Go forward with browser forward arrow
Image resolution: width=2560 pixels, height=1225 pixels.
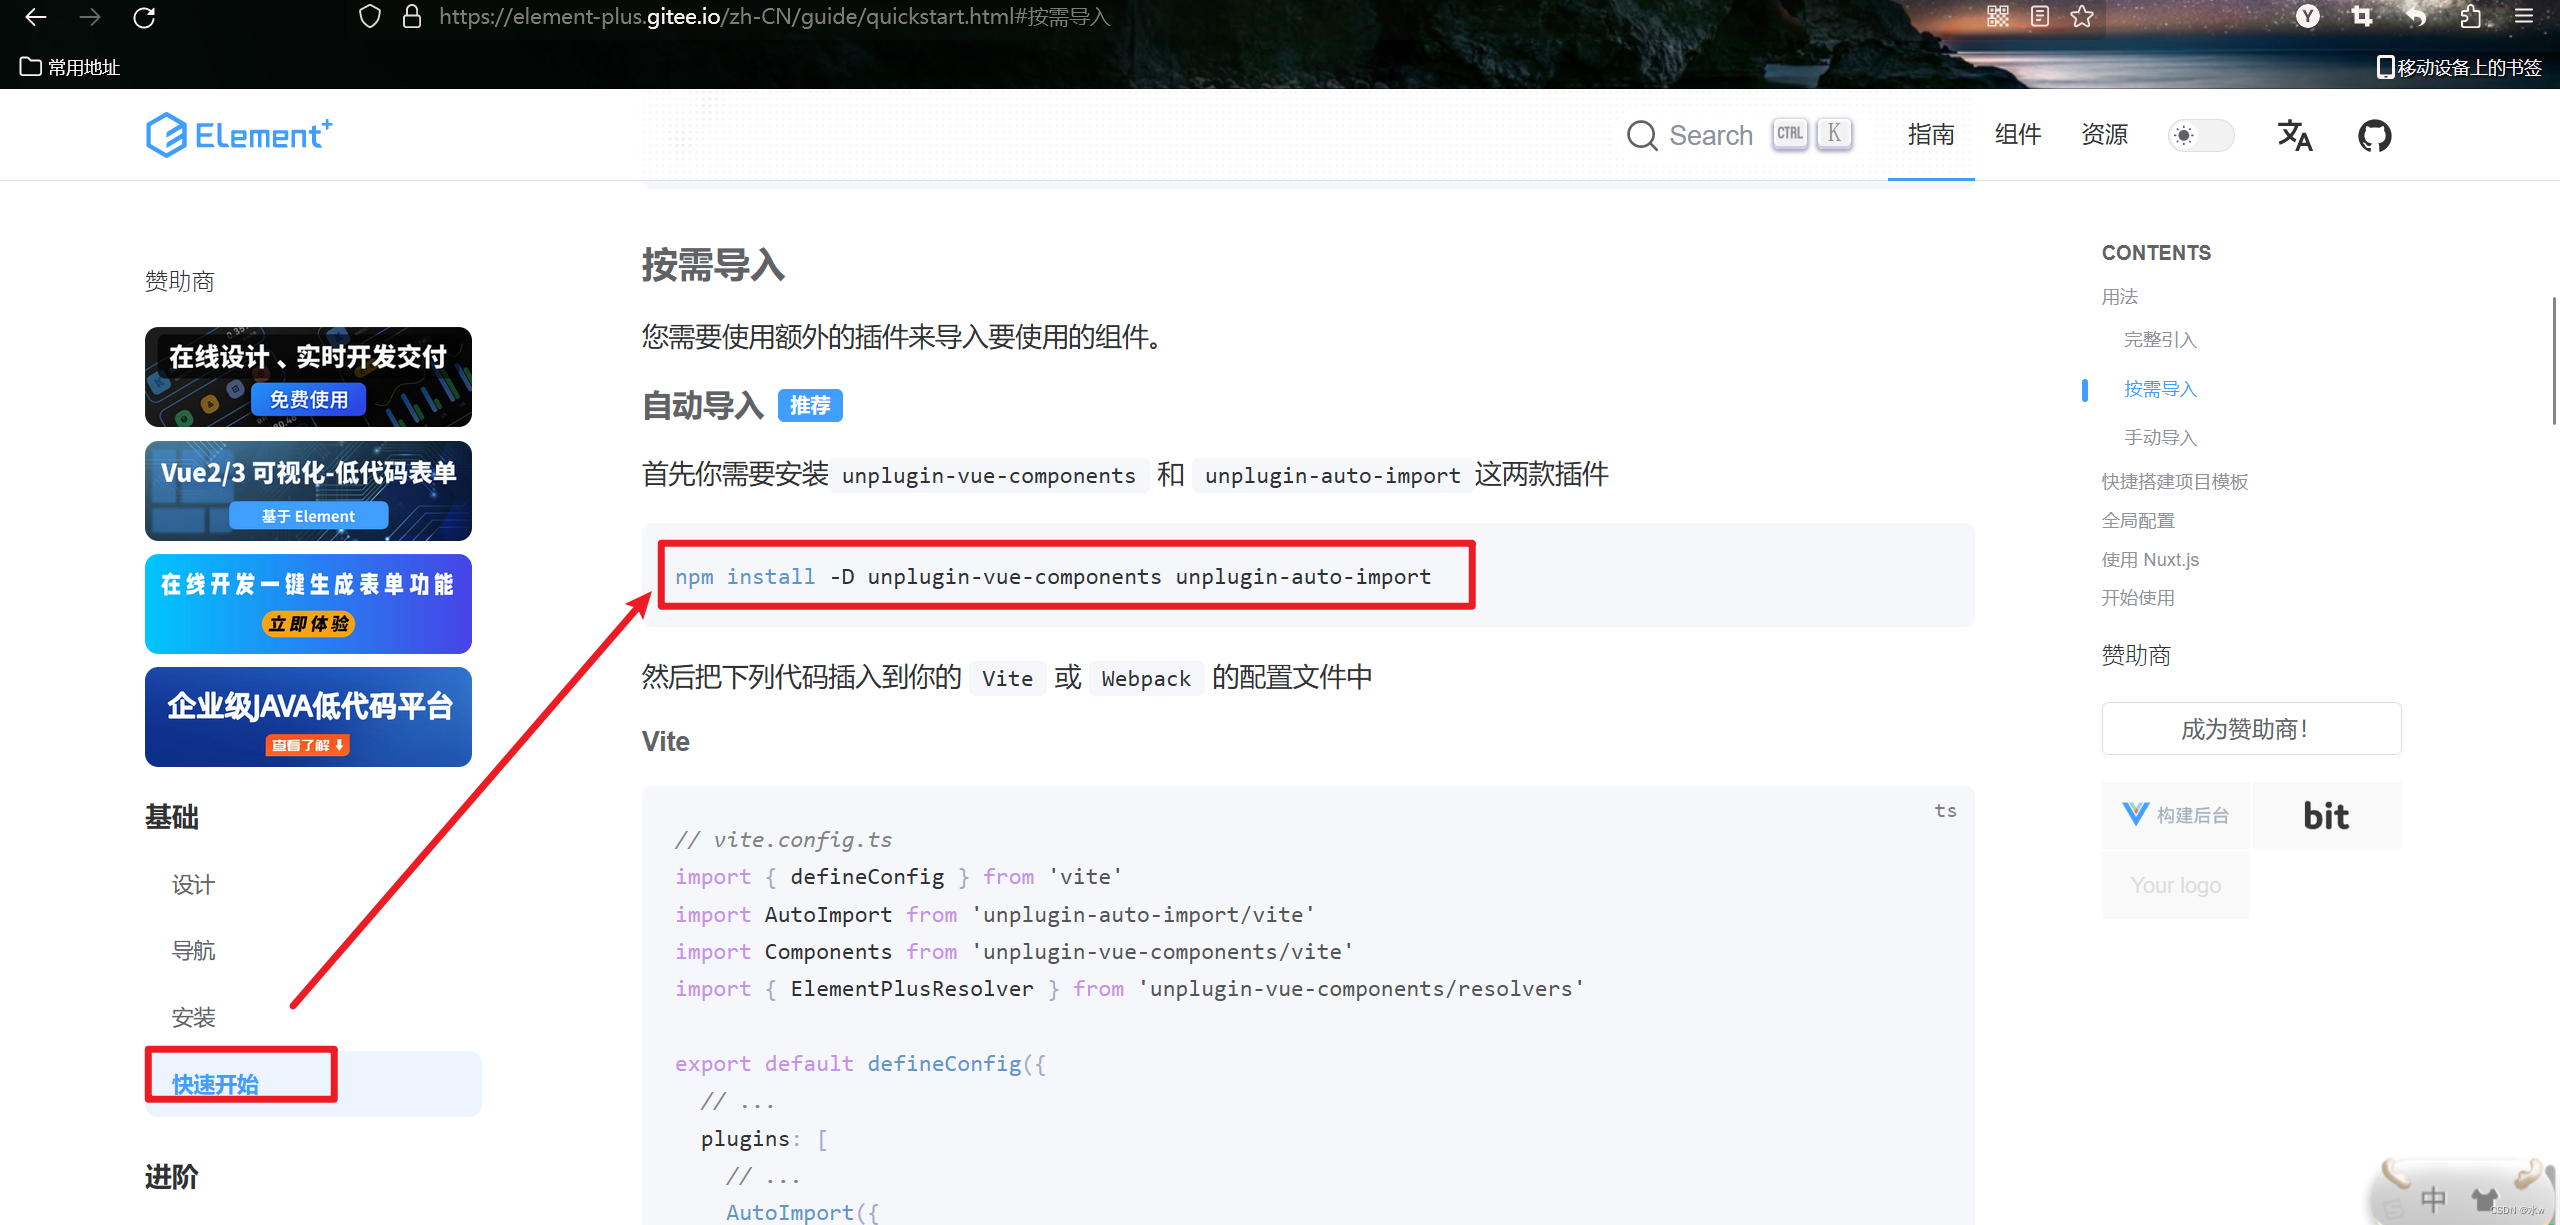pyautogui.click(x=90, y=17)
